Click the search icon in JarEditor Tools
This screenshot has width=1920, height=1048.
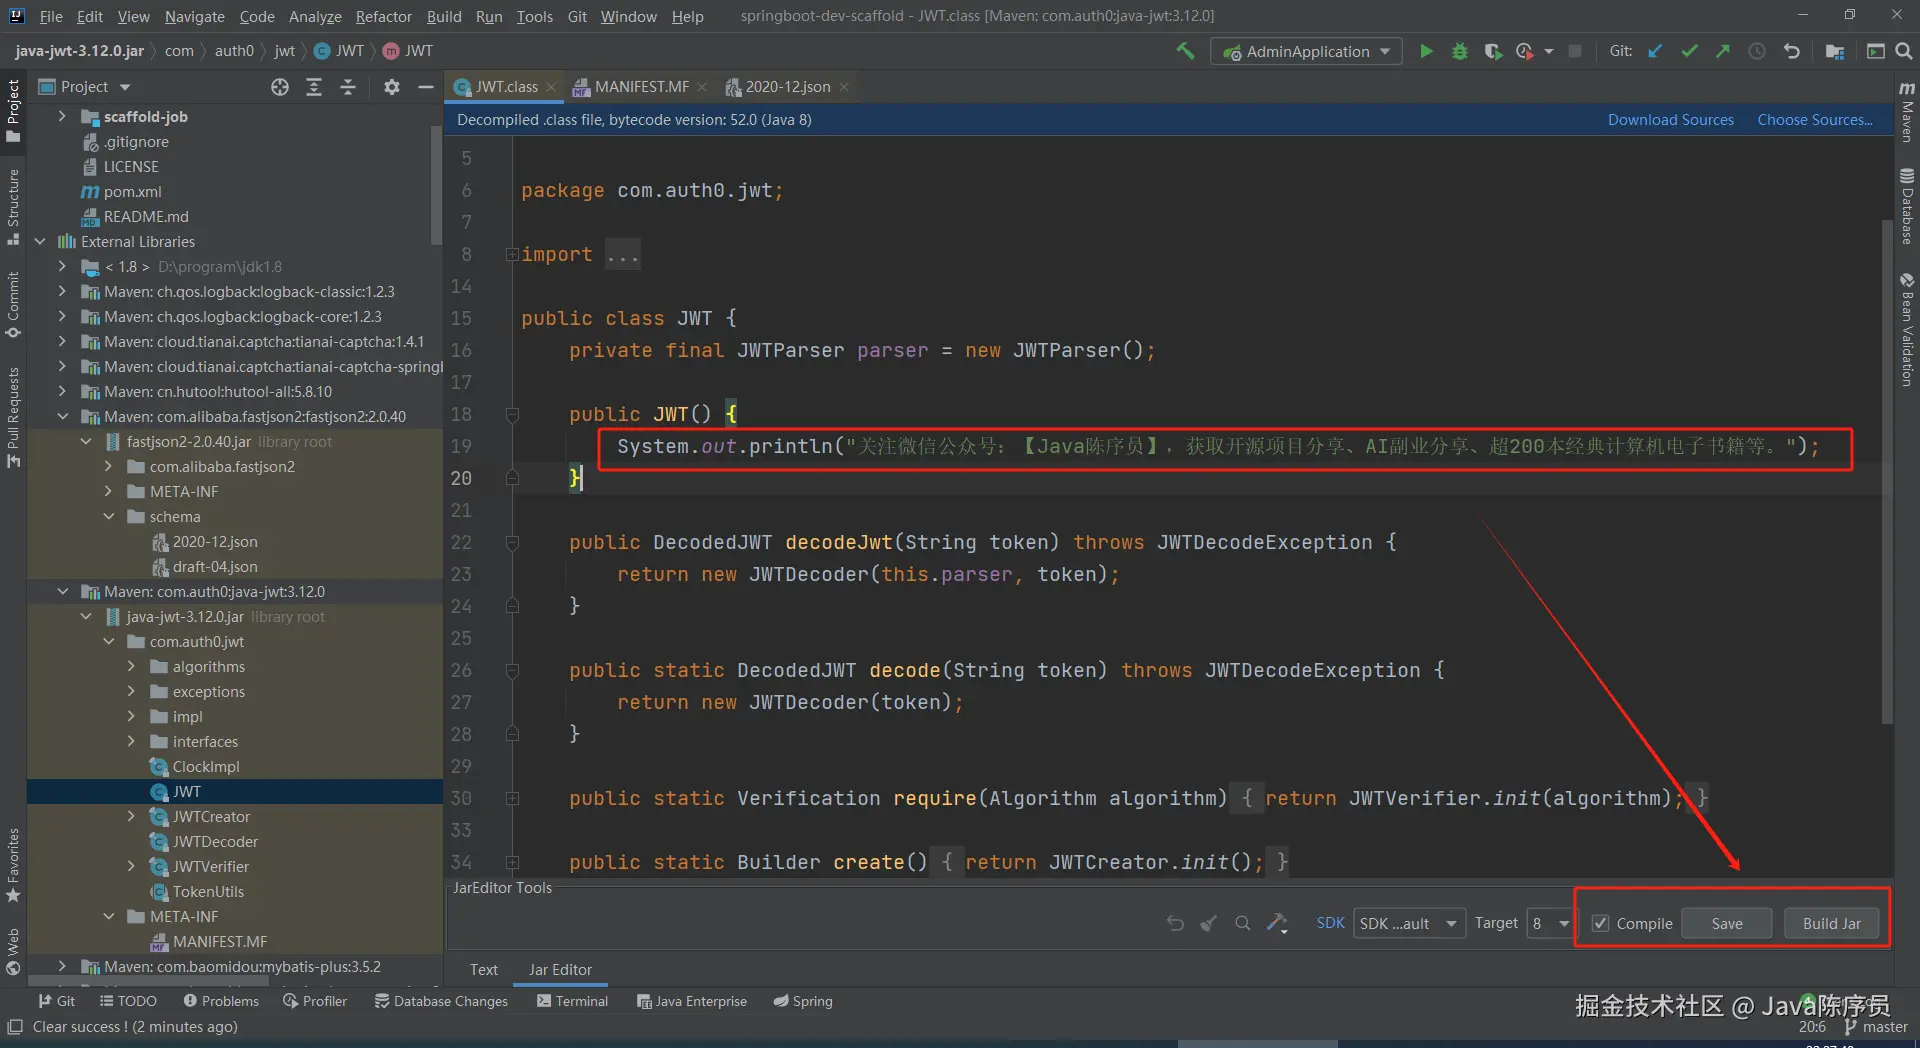[1242, 923]
